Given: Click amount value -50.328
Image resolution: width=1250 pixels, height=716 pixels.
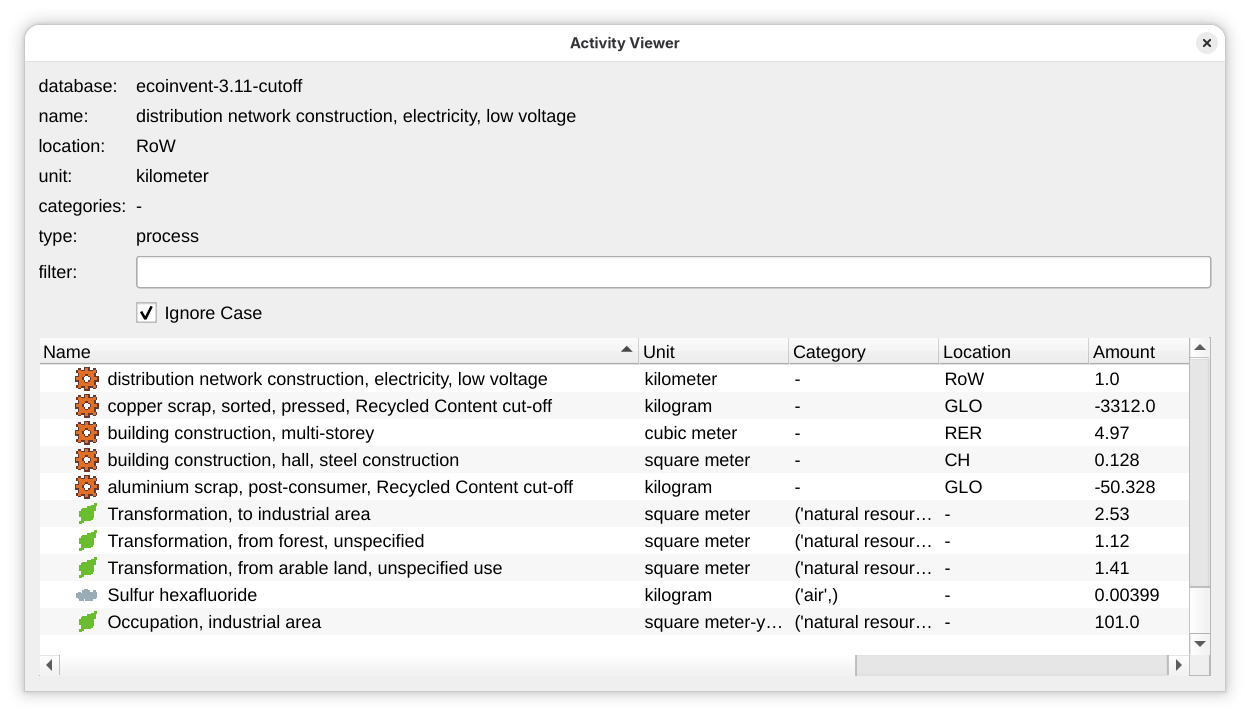Looking at the screenshot, I should [1125, 487].
